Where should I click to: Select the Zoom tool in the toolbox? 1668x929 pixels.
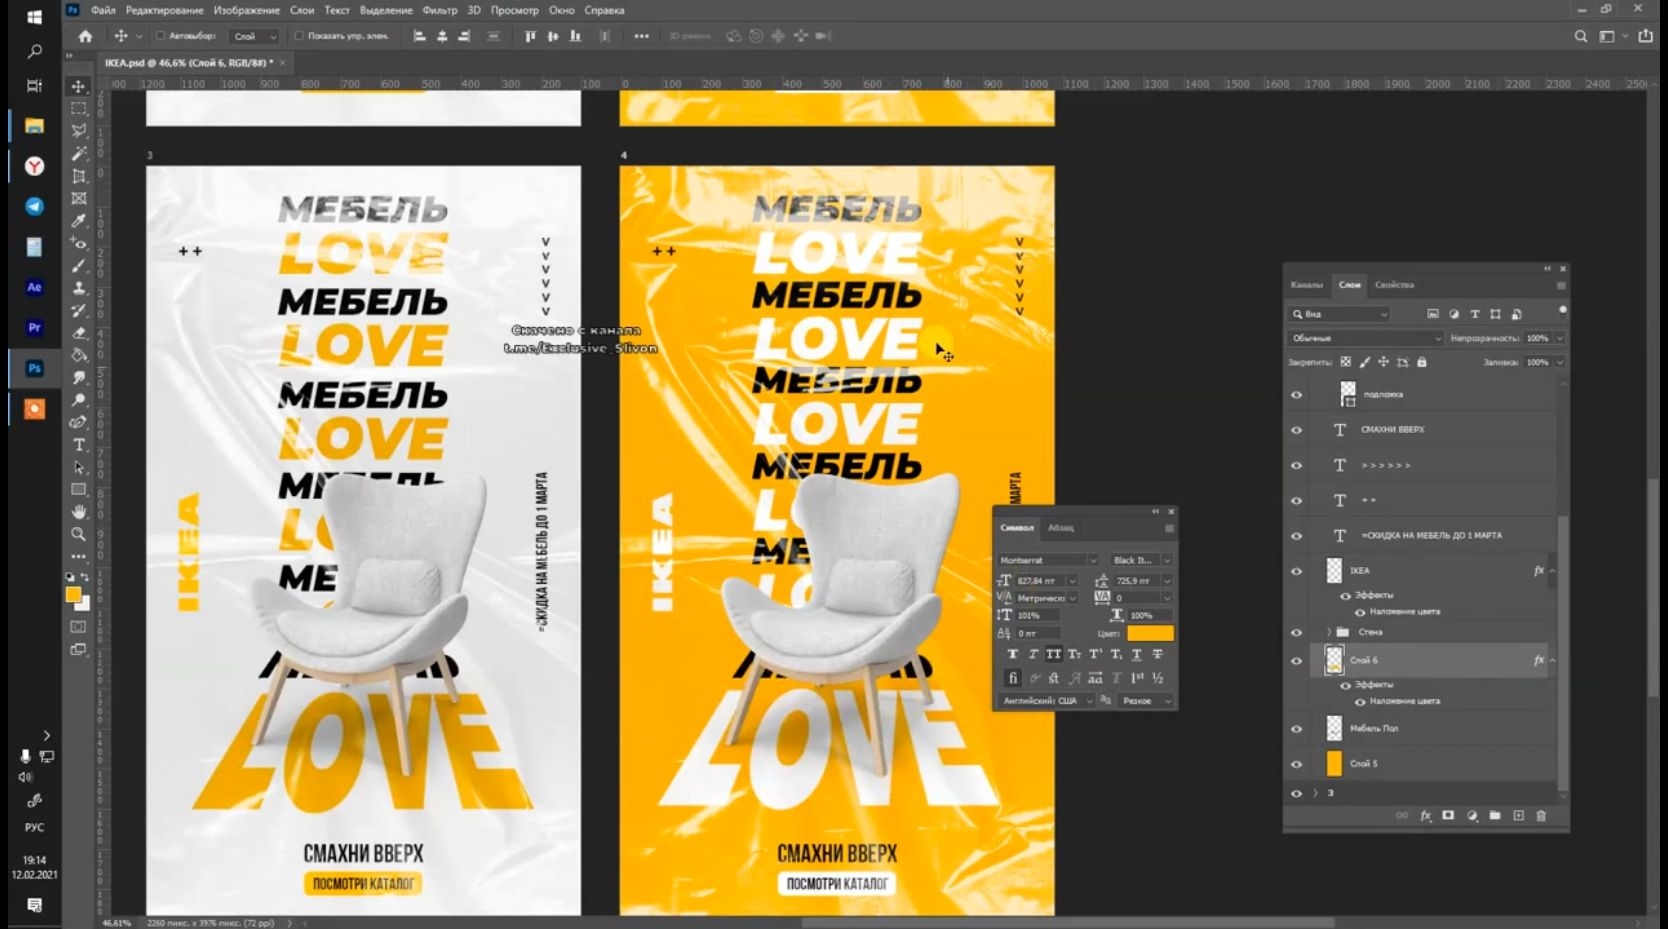(78, 534)
